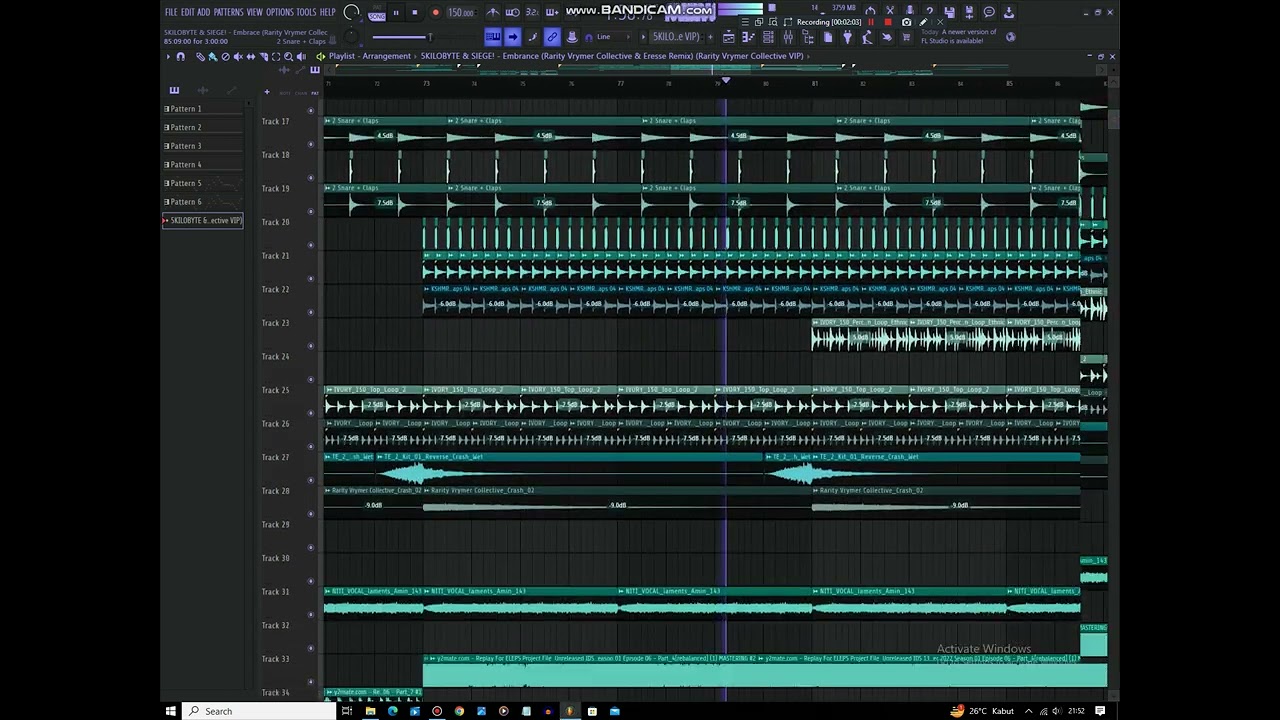Toggle the PAT/SONG mode switch
This screenshot has width=1280, height=720.
coord(377,13)
